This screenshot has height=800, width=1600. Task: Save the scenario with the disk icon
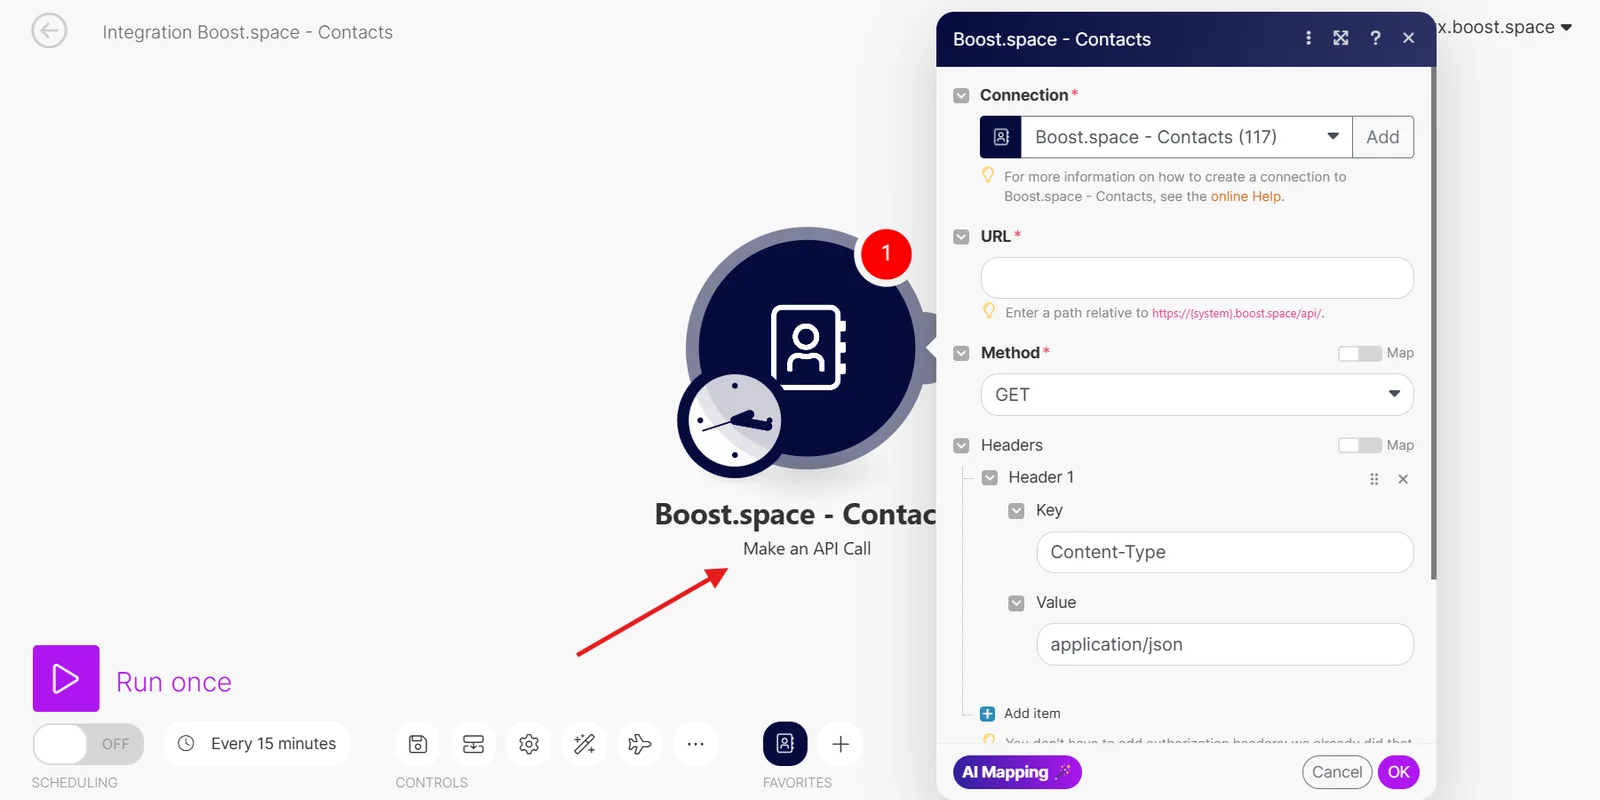click(x=418, y=744)
